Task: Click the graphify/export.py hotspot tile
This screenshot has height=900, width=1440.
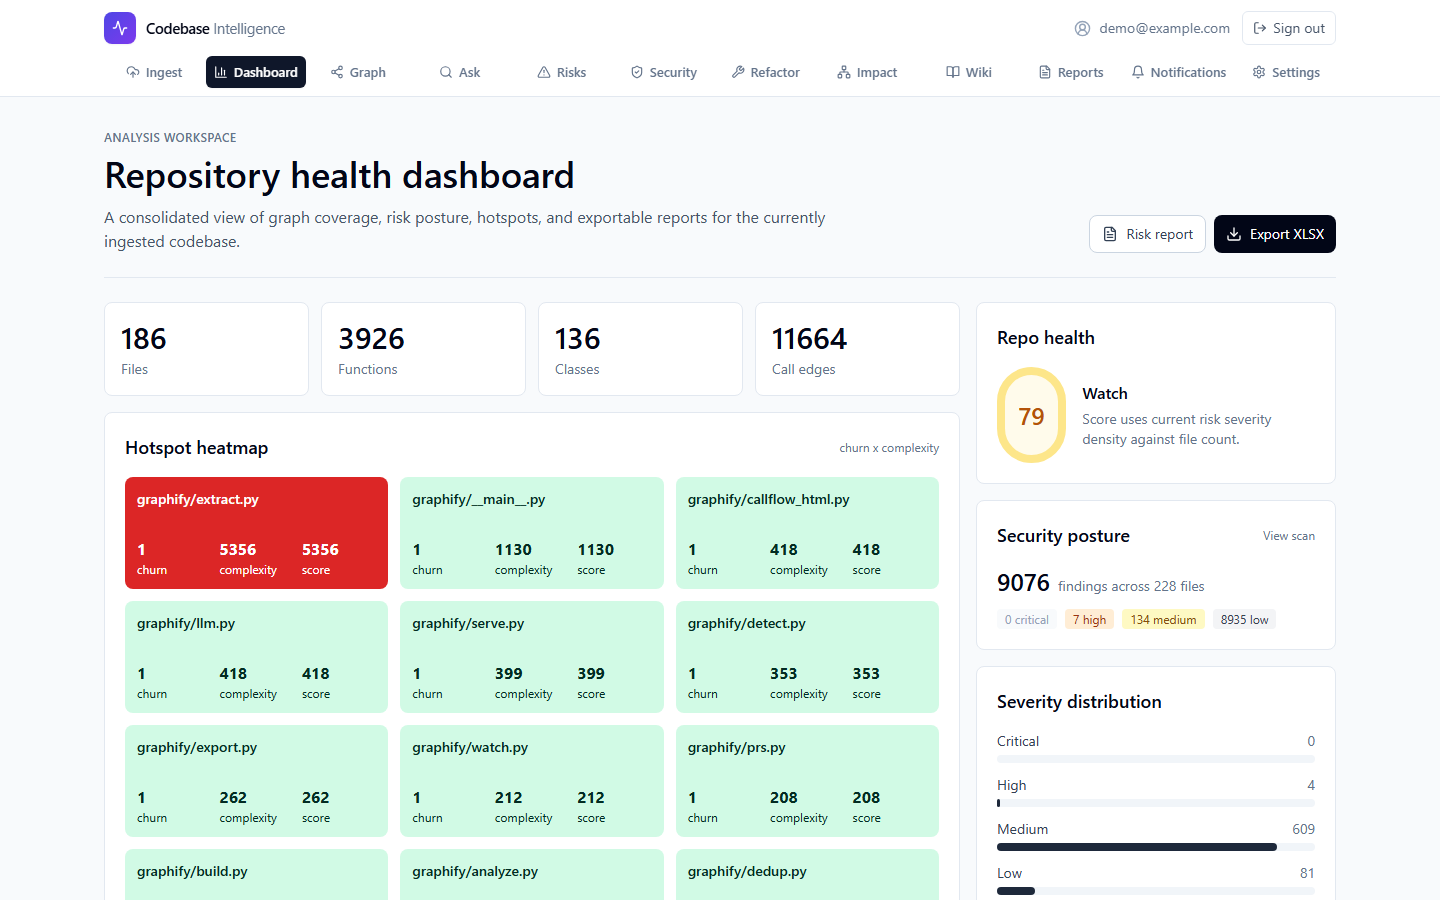Action: click(256, 781)
